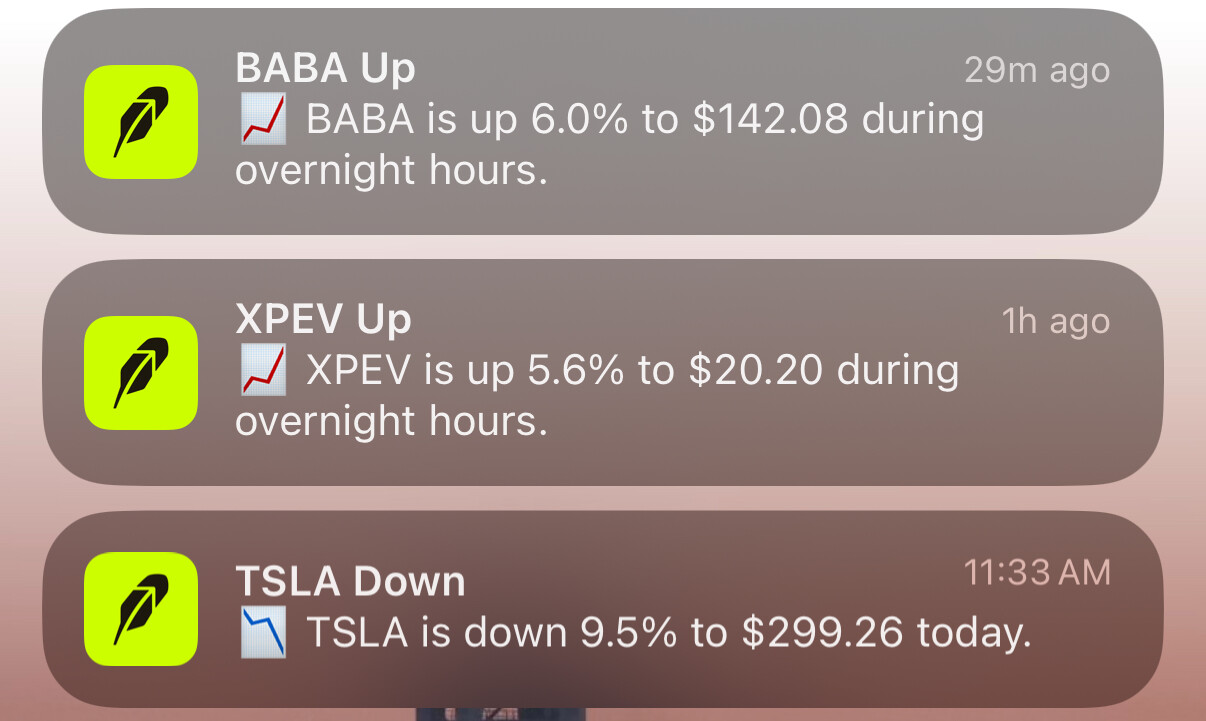The image size is (1206, 721).
Task: Open the "XPEV Up" notification title
Action: pyautogui.click(x=323, y=319)
